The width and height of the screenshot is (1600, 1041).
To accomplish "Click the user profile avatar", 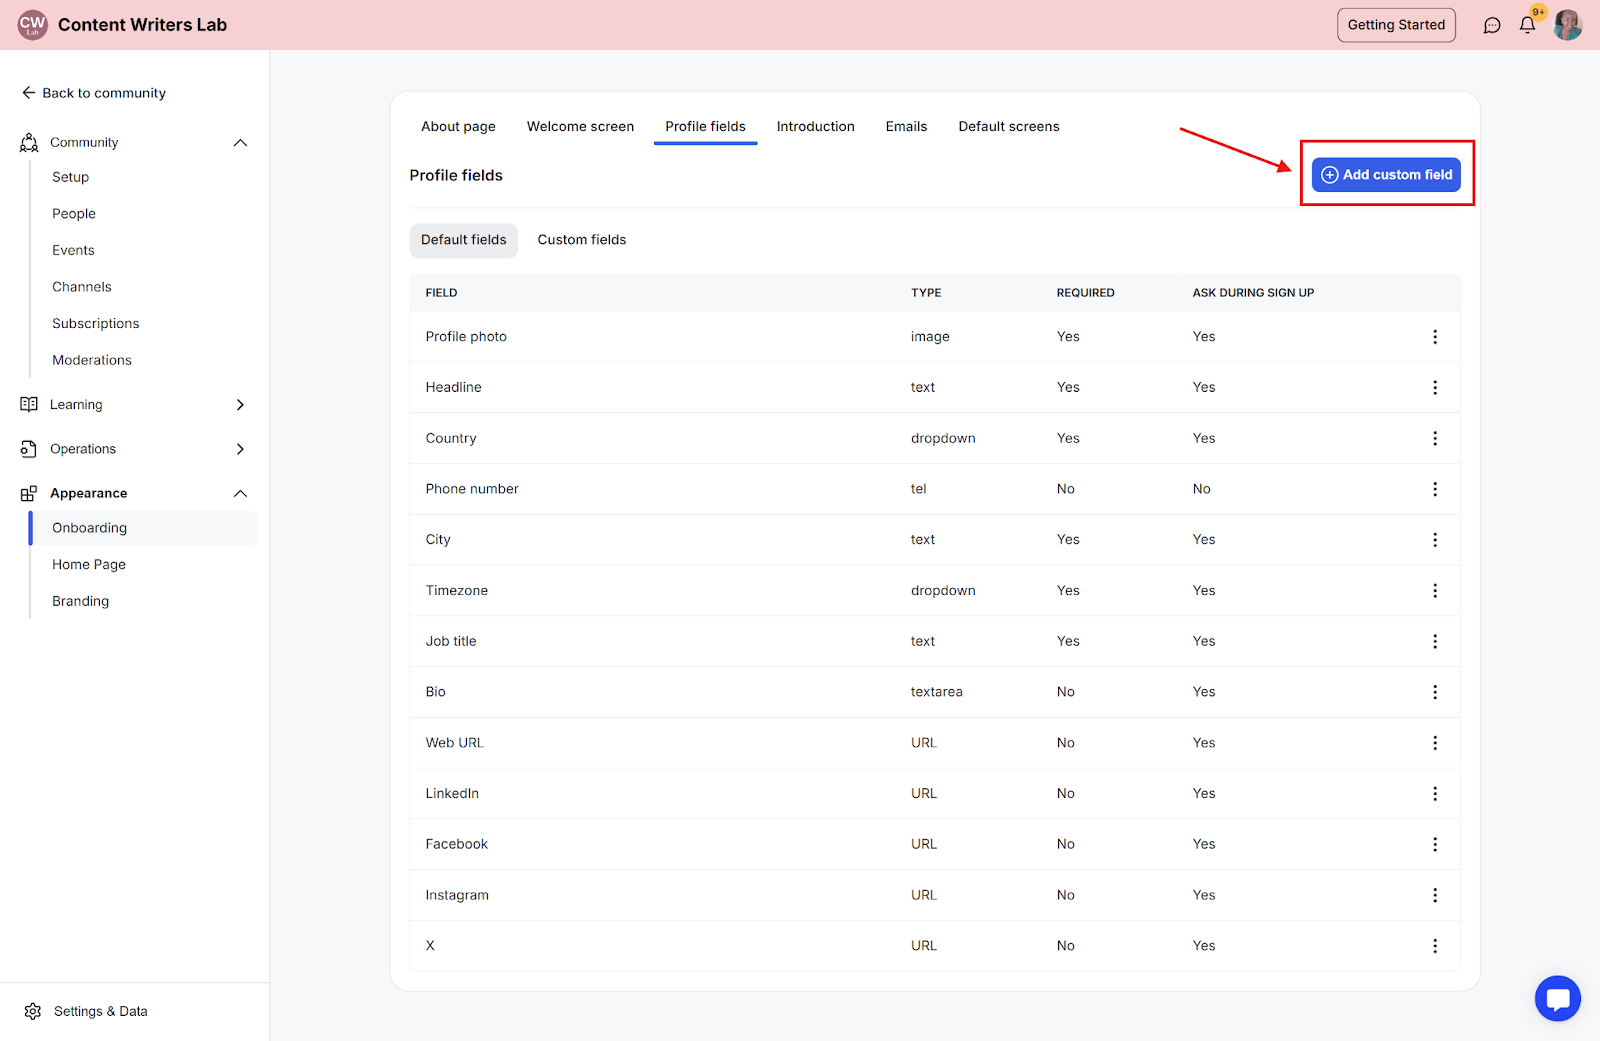I will (1568, 25).
